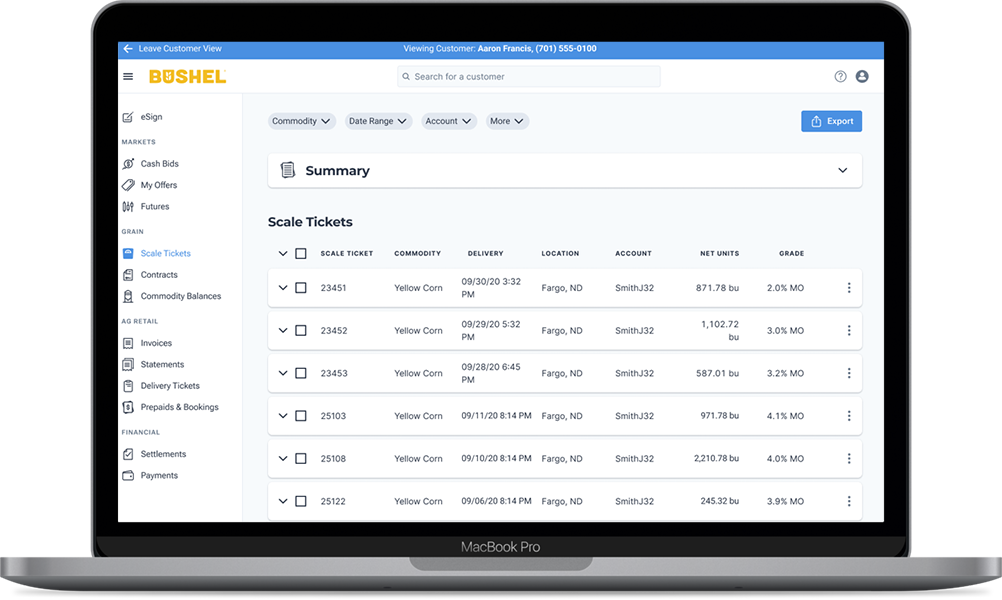Expand the Summary panel
Viewport: 1002px width, 600px height.
pos(842,171)
